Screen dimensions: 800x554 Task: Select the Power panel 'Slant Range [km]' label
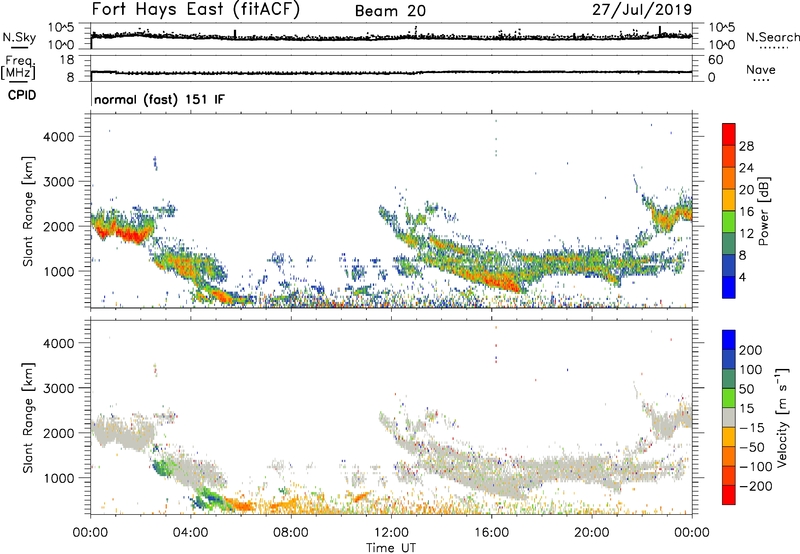coord(28,211)
